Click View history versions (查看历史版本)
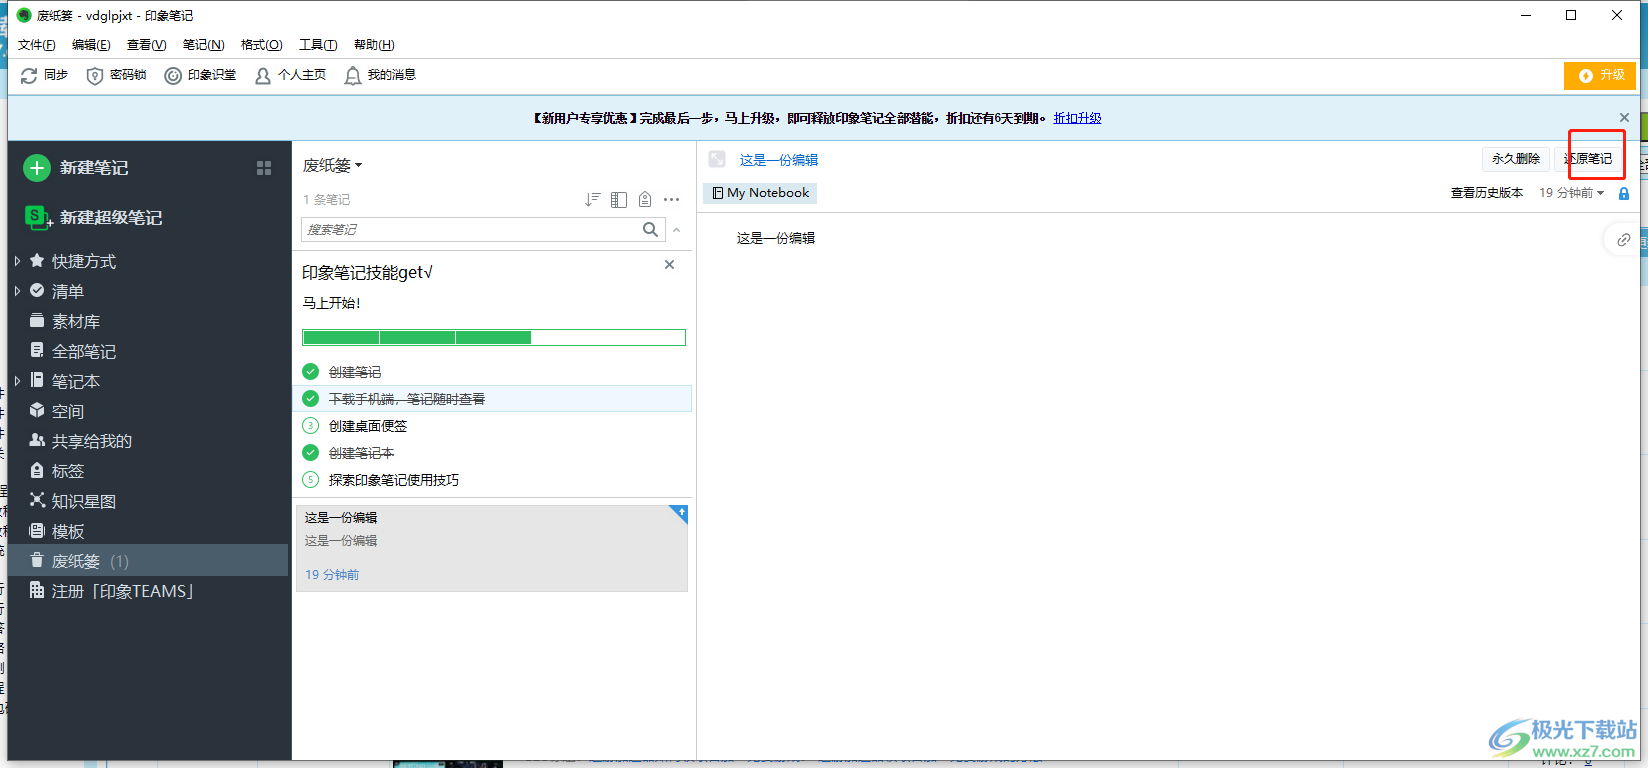1648x768 pixels. click(x=1487, y=193)
